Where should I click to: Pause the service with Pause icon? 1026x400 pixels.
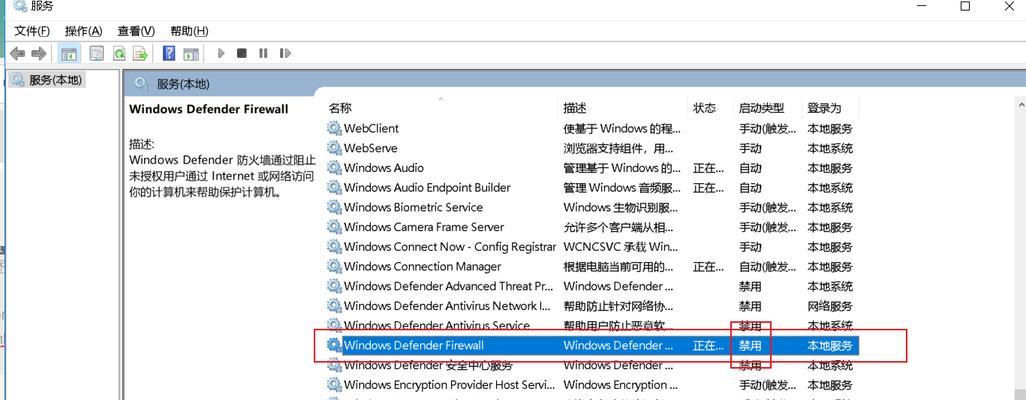click(x=263, y=54)
